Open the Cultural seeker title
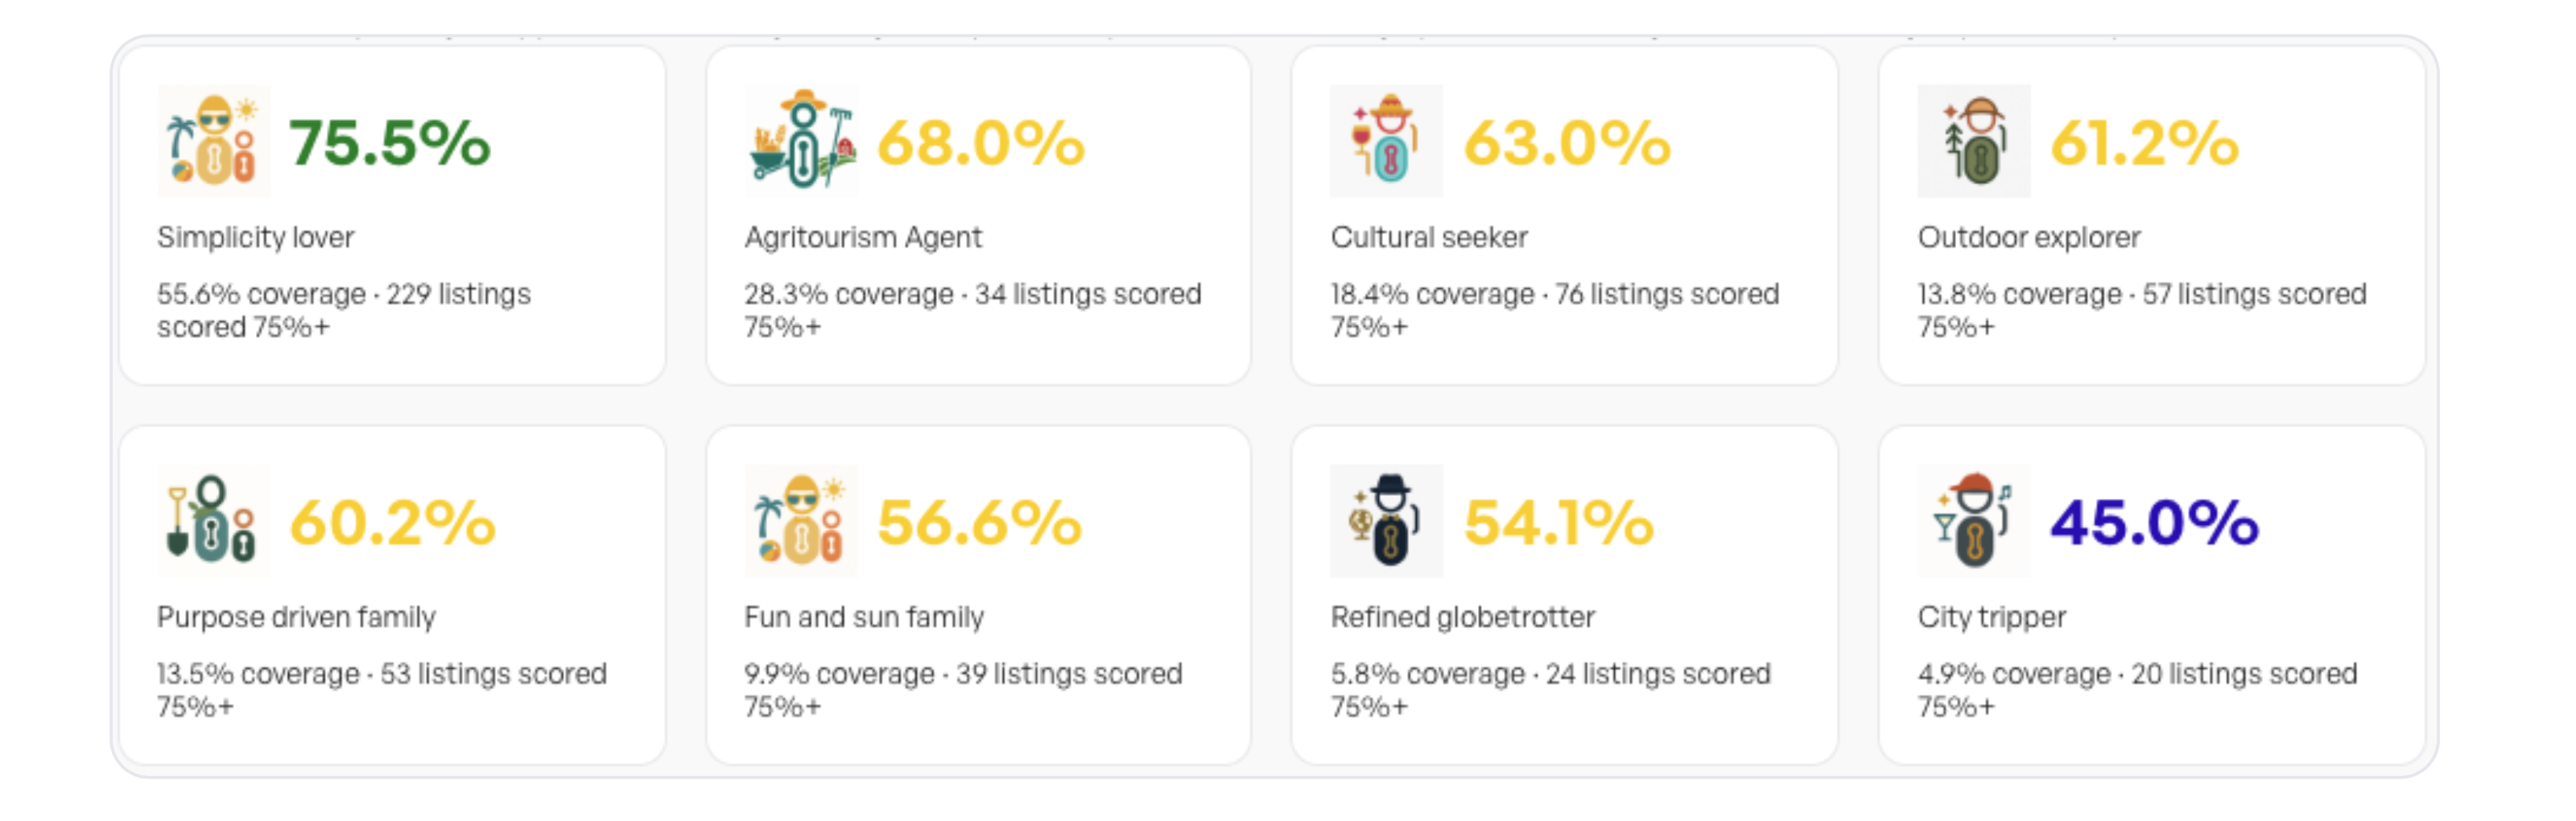The image size is (2576, 821). tap(1429, 237)
